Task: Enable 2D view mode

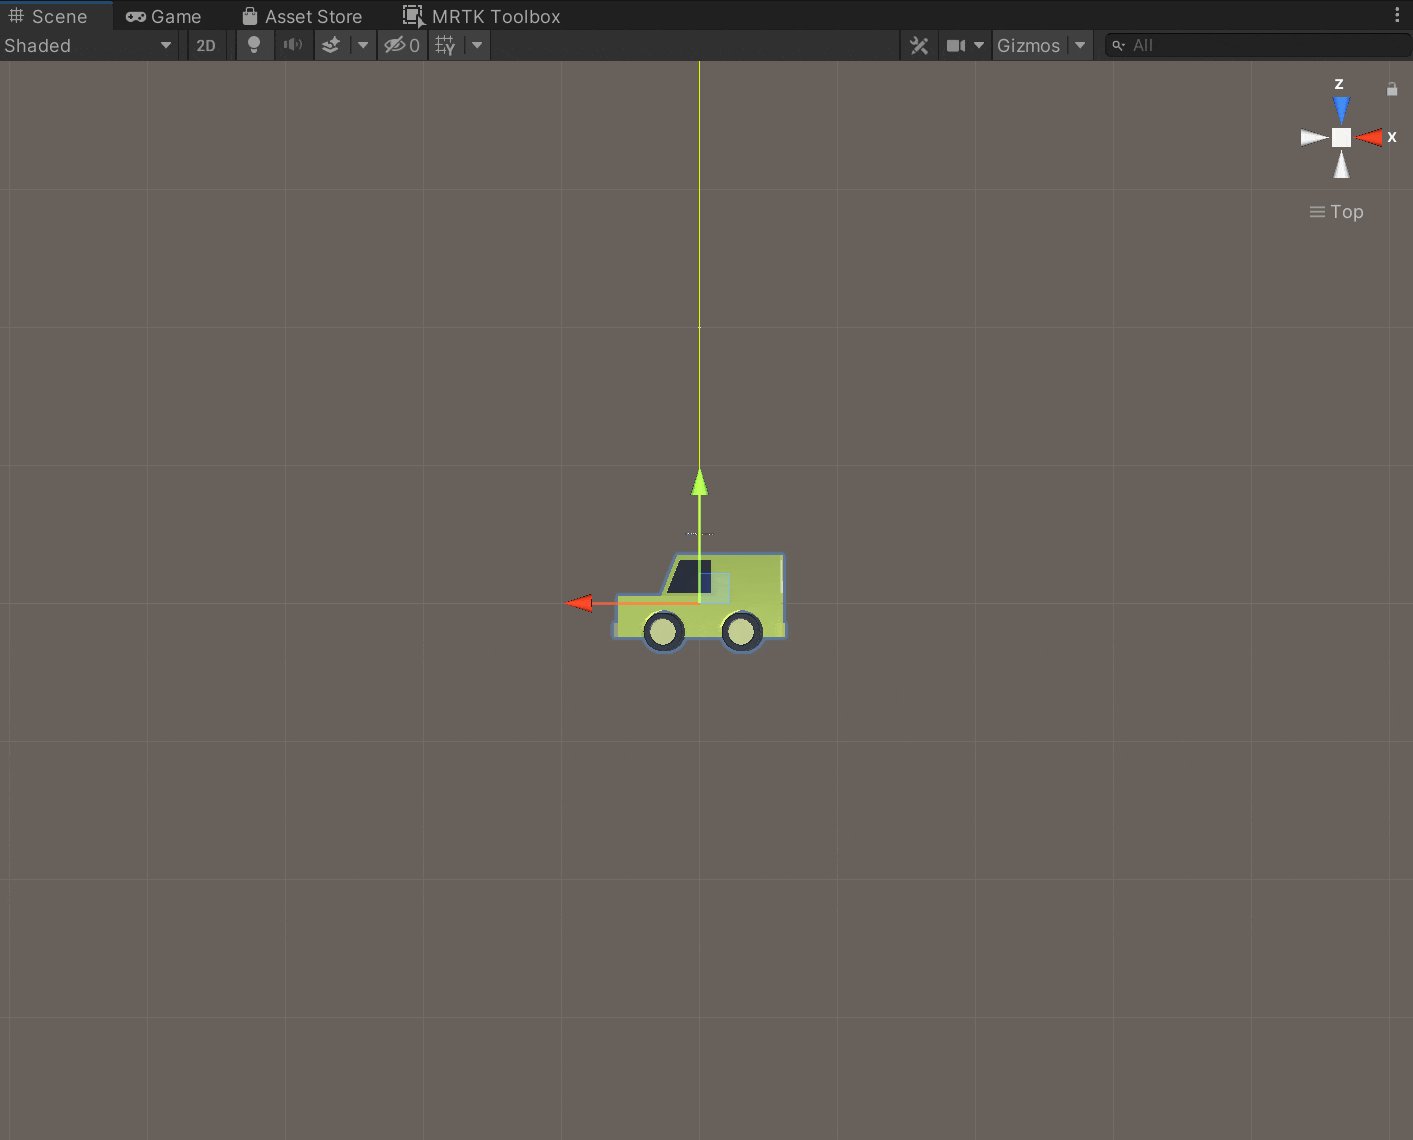Action: click(206, 45)
